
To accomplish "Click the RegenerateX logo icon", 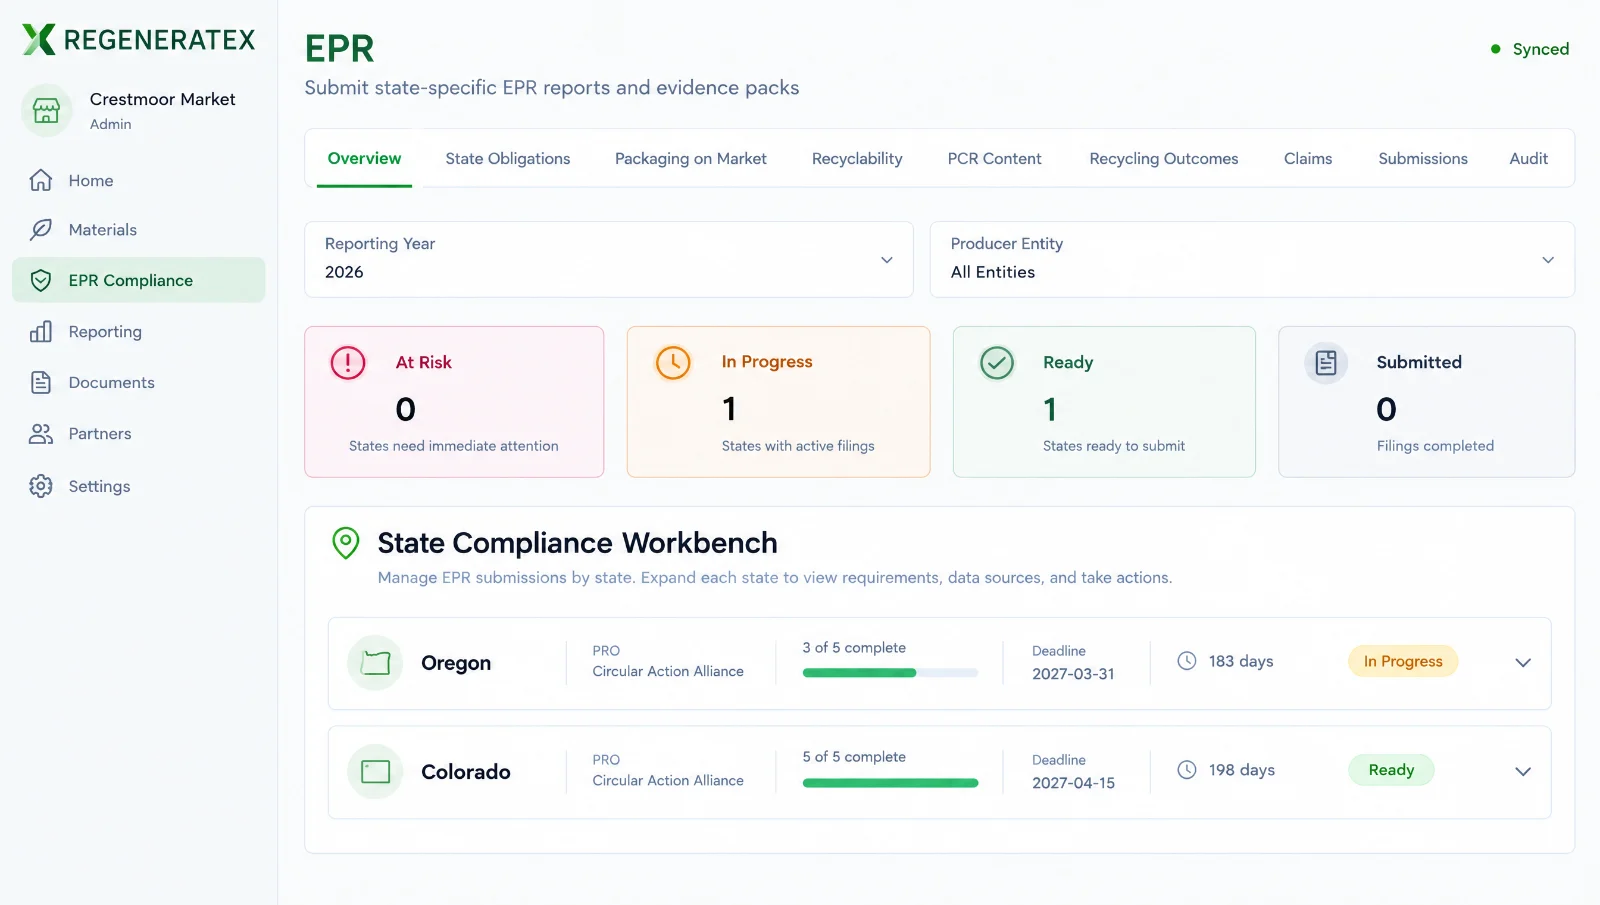I will point(39,39).
